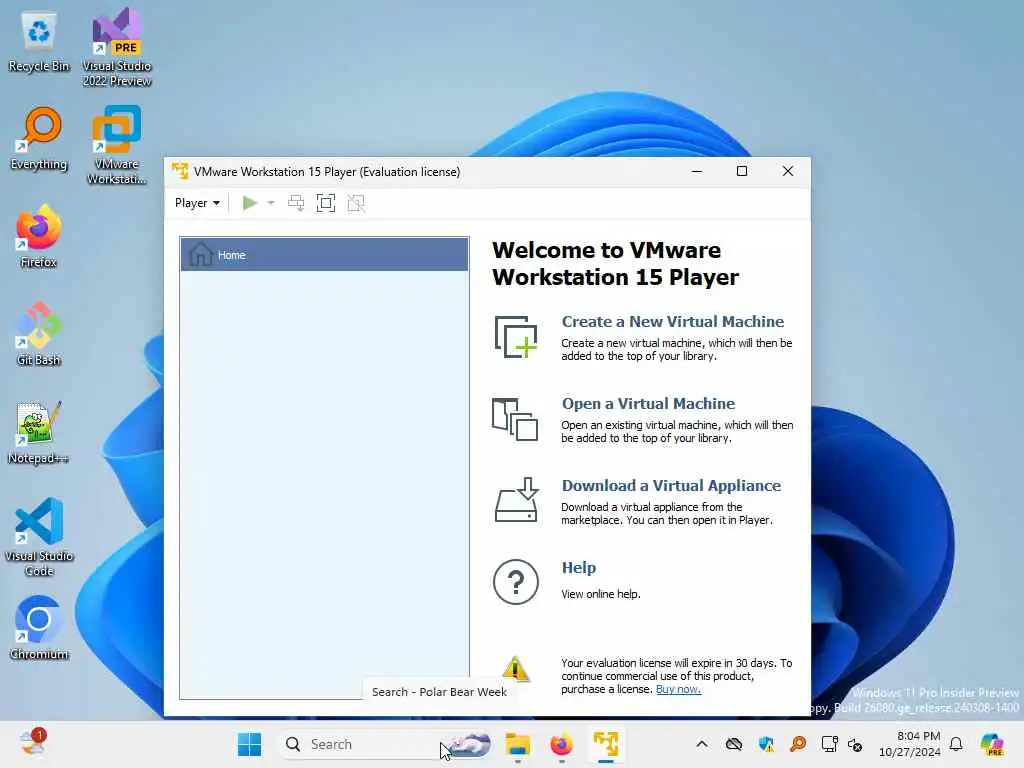Click the network display tray icon
Image resolution: width=1024 pixels, height=768 pixels.
[829, 744]
